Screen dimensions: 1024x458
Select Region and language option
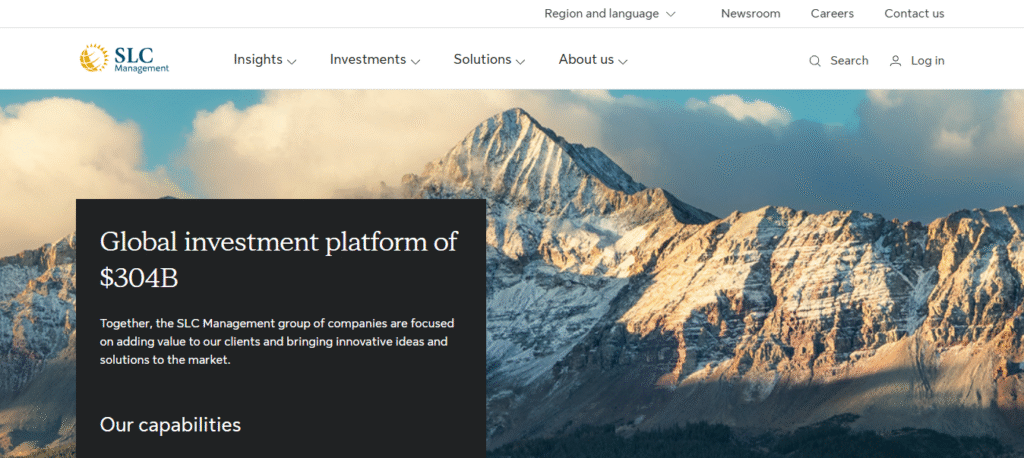601,14
